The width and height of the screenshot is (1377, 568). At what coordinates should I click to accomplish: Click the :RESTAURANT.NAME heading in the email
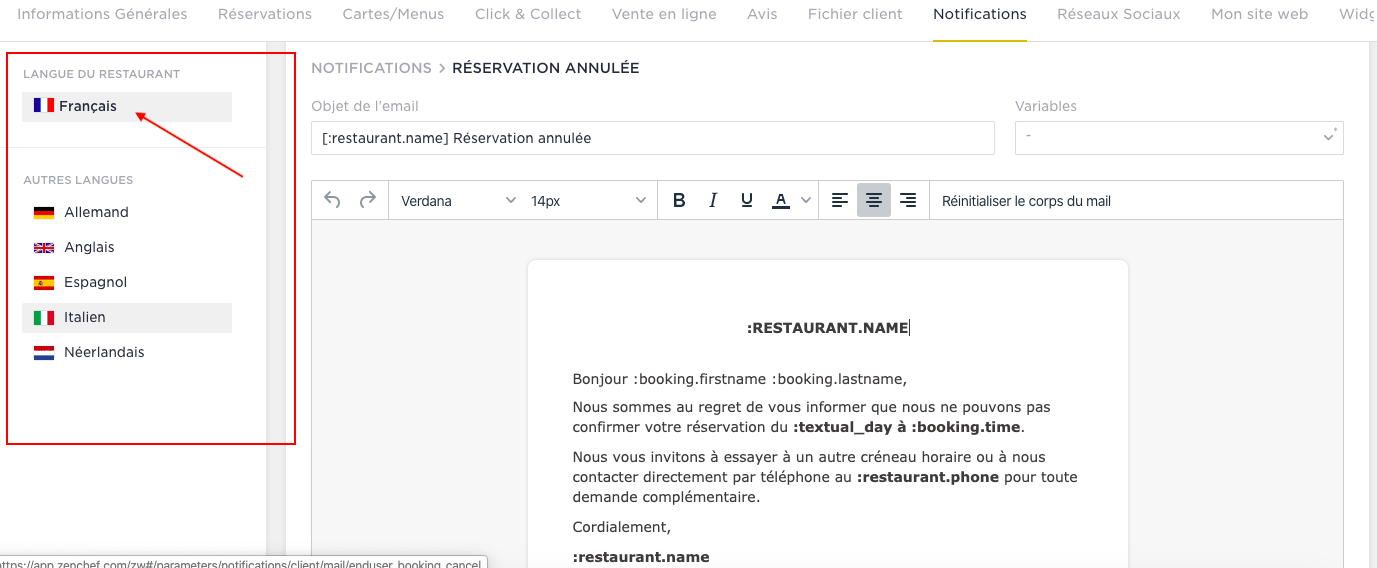(x=828, y=328)
